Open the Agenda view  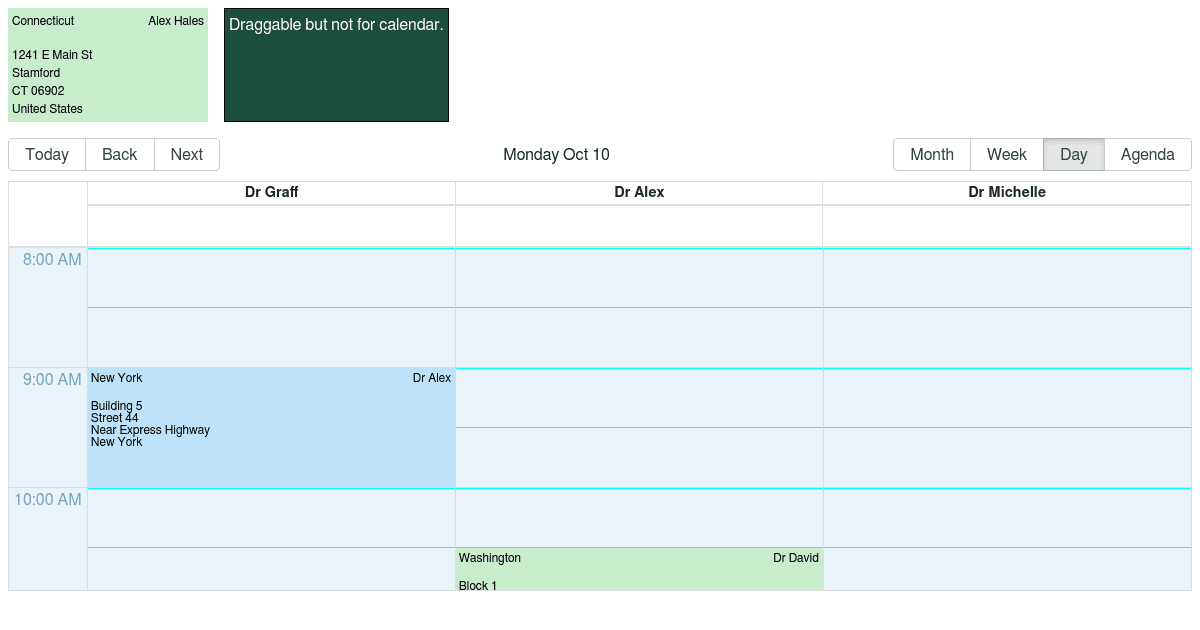click(x=1147, y=154)
